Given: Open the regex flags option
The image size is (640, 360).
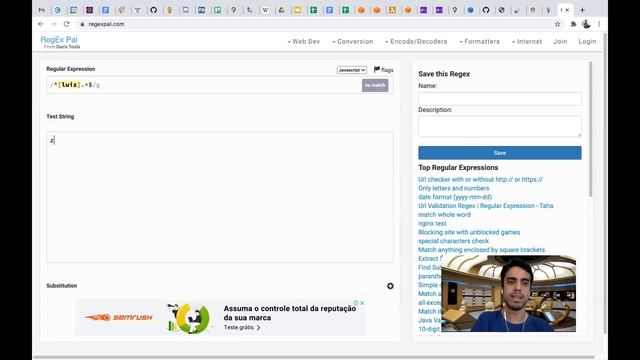Looking at the screenshot, I should click(x=384, y=70).
